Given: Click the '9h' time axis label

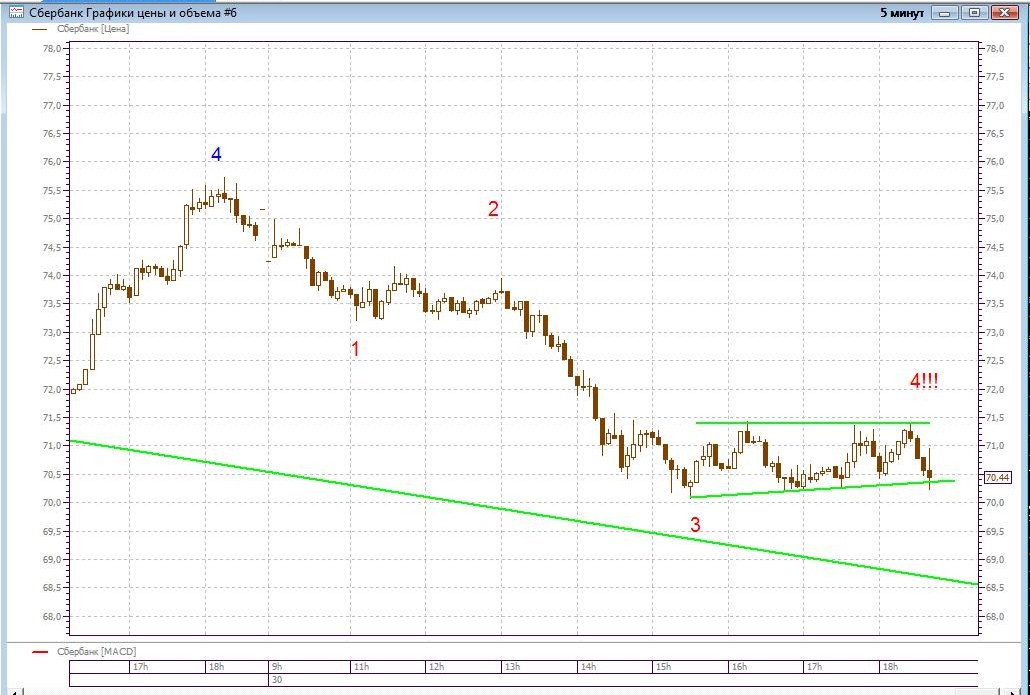Looking at the screenshot, I should (x=277, y=667).
